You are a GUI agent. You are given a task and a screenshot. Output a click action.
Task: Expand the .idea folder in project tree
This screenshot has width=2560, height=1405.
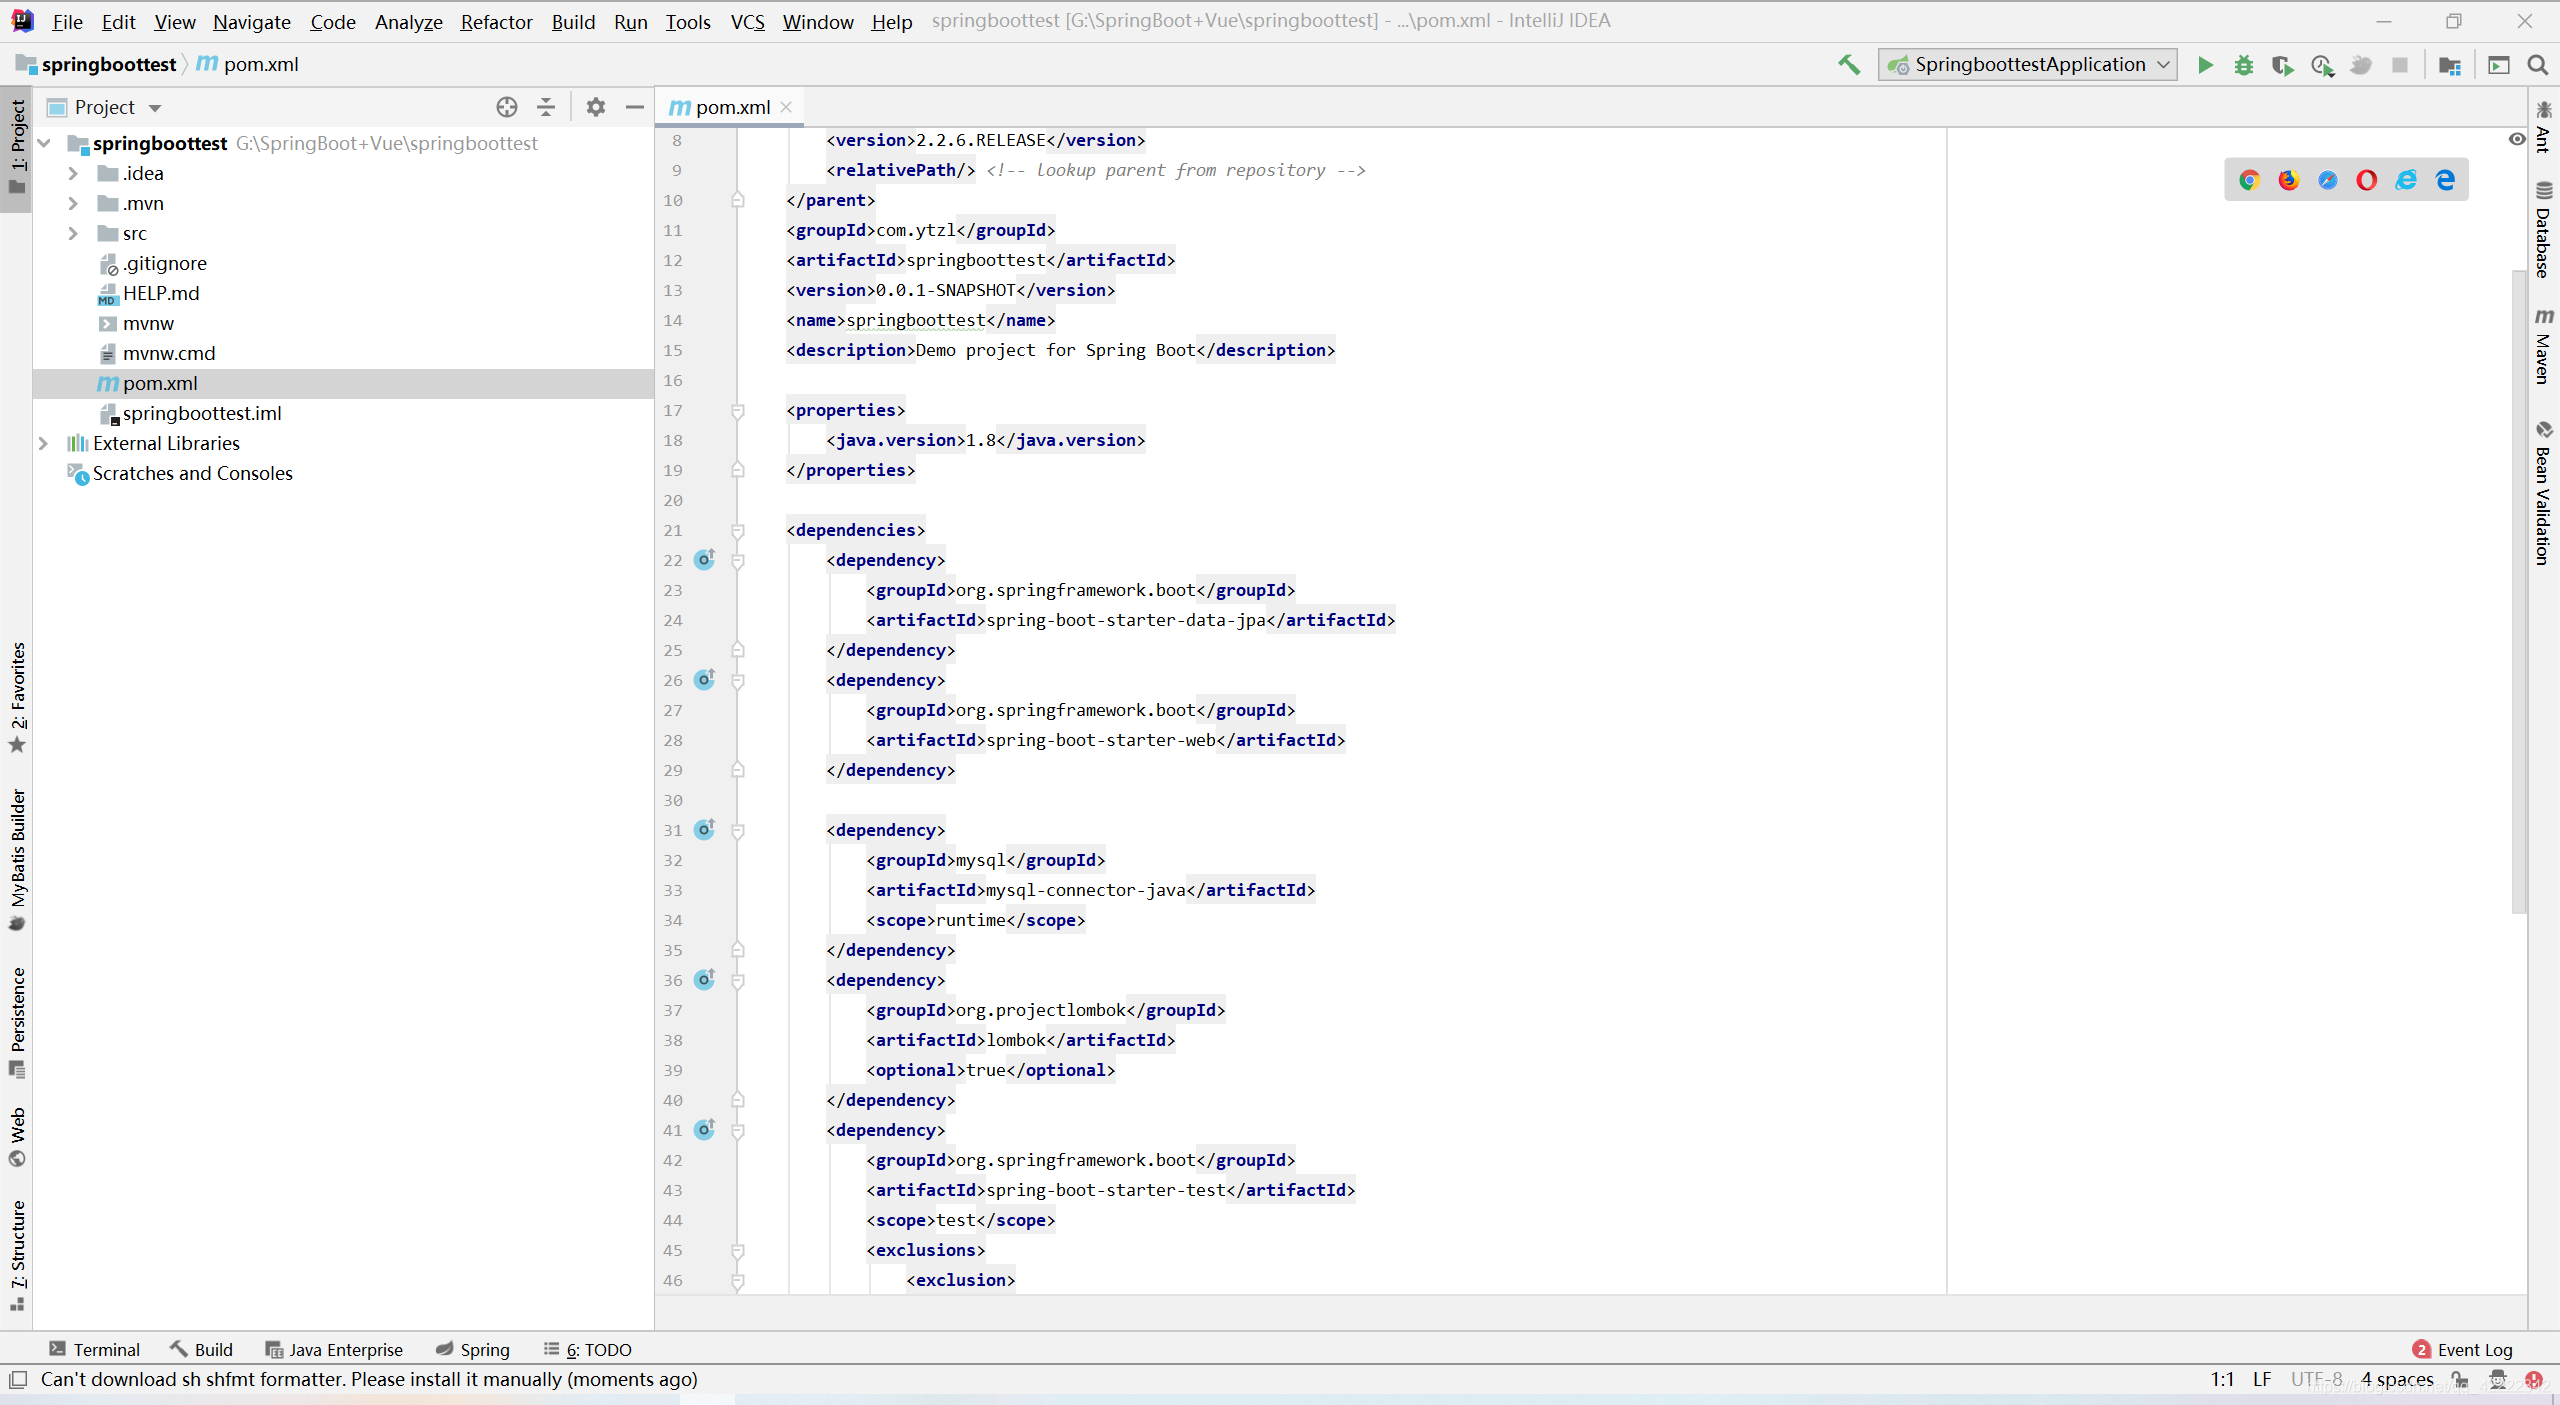pyautogui.click(x=71, y=173)
